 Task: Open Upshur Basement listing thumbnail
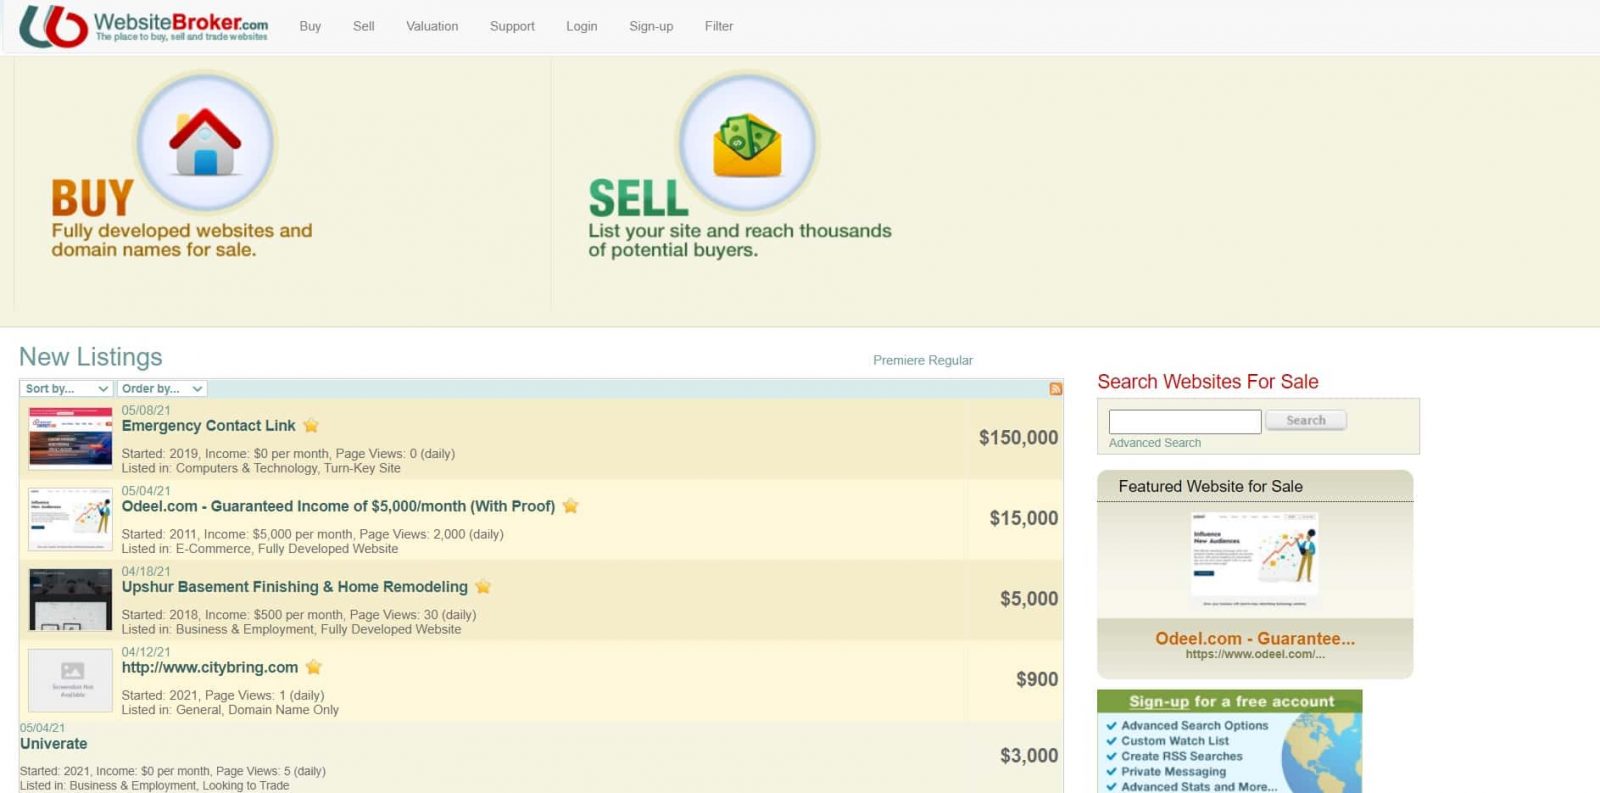pos(70,600)
